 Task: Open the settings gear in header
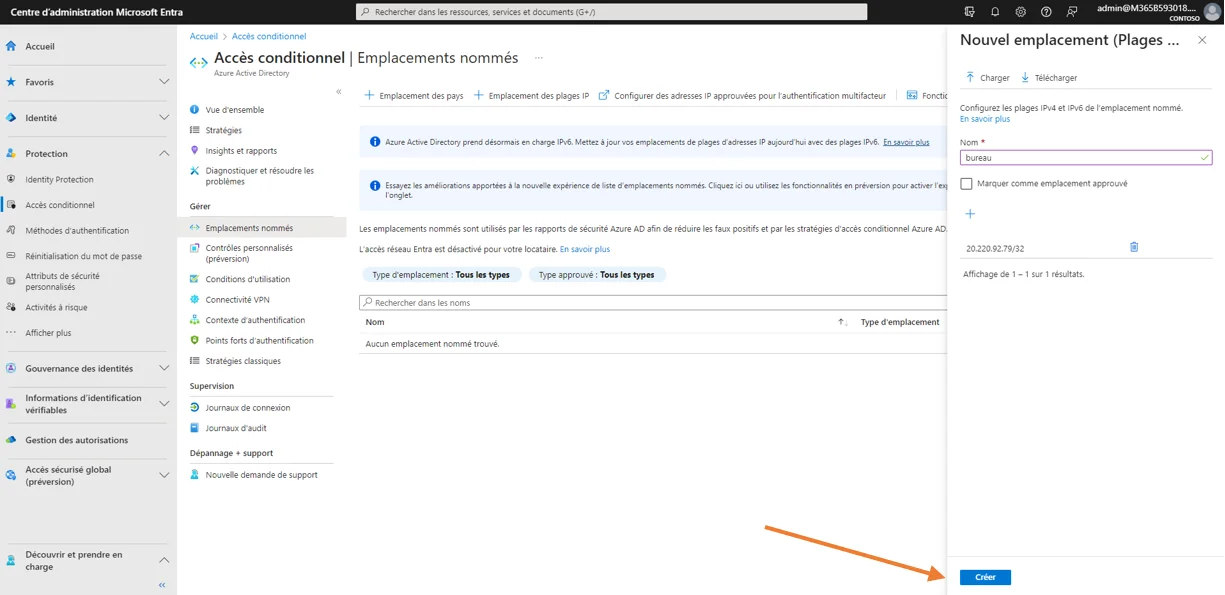pos(1020,12)
